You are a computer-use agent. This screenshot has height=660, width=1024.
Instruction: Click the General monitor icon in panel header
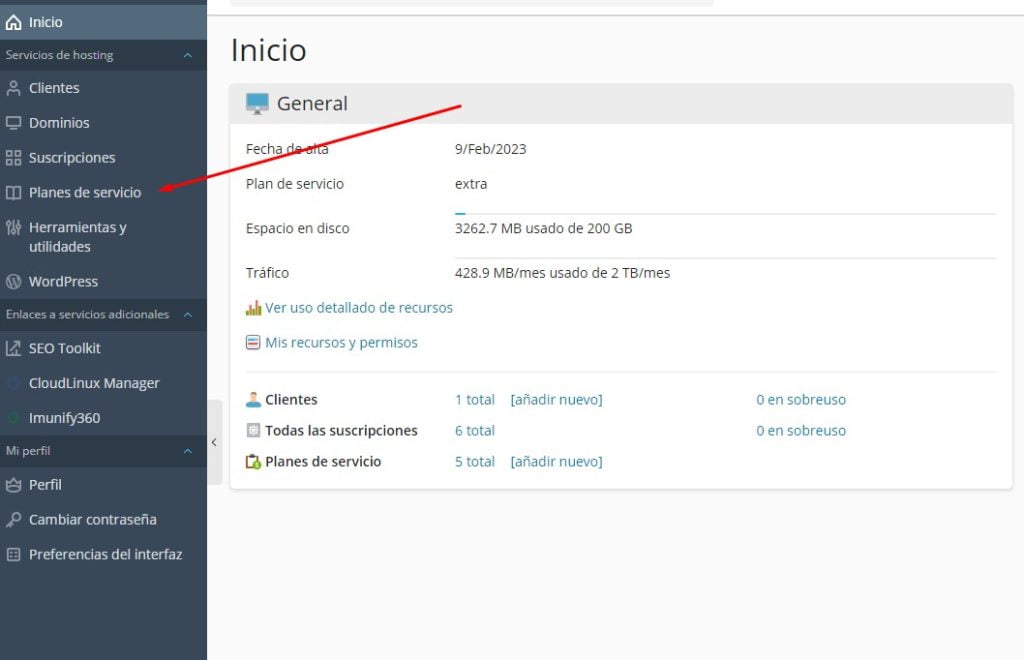pos(257,104)
